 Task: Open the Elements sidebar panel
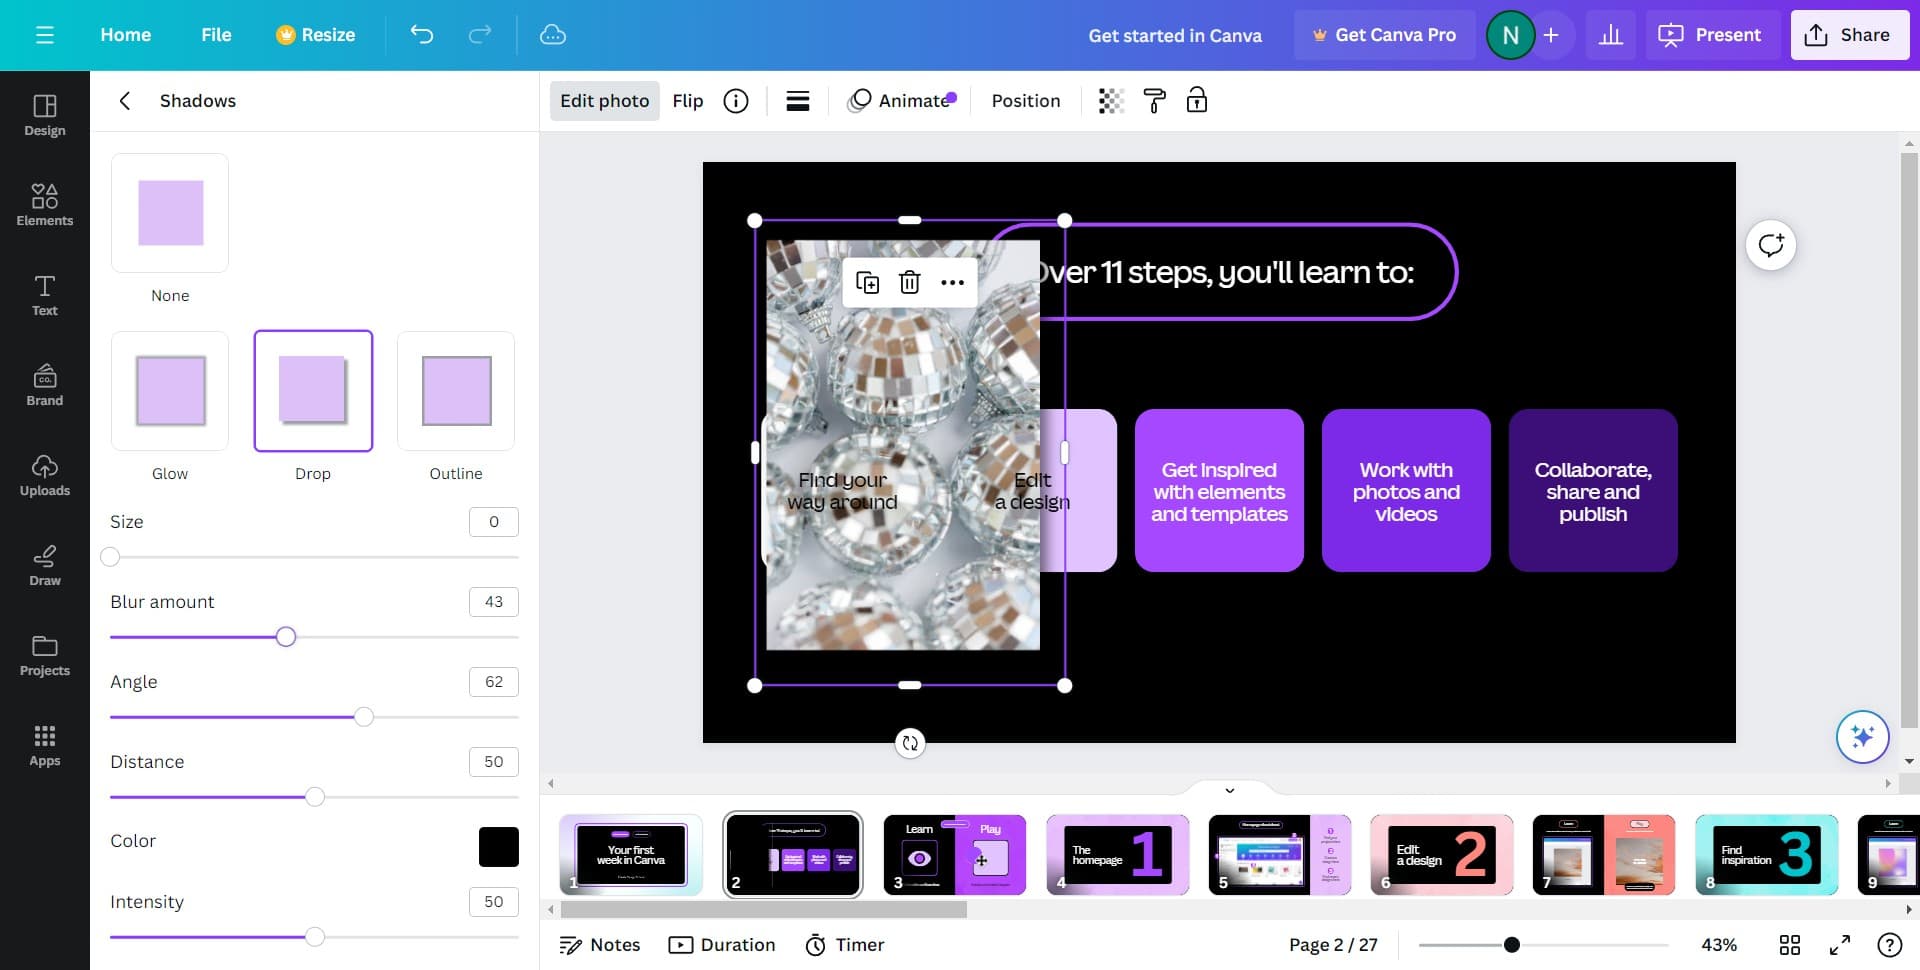tap(45, 204)
